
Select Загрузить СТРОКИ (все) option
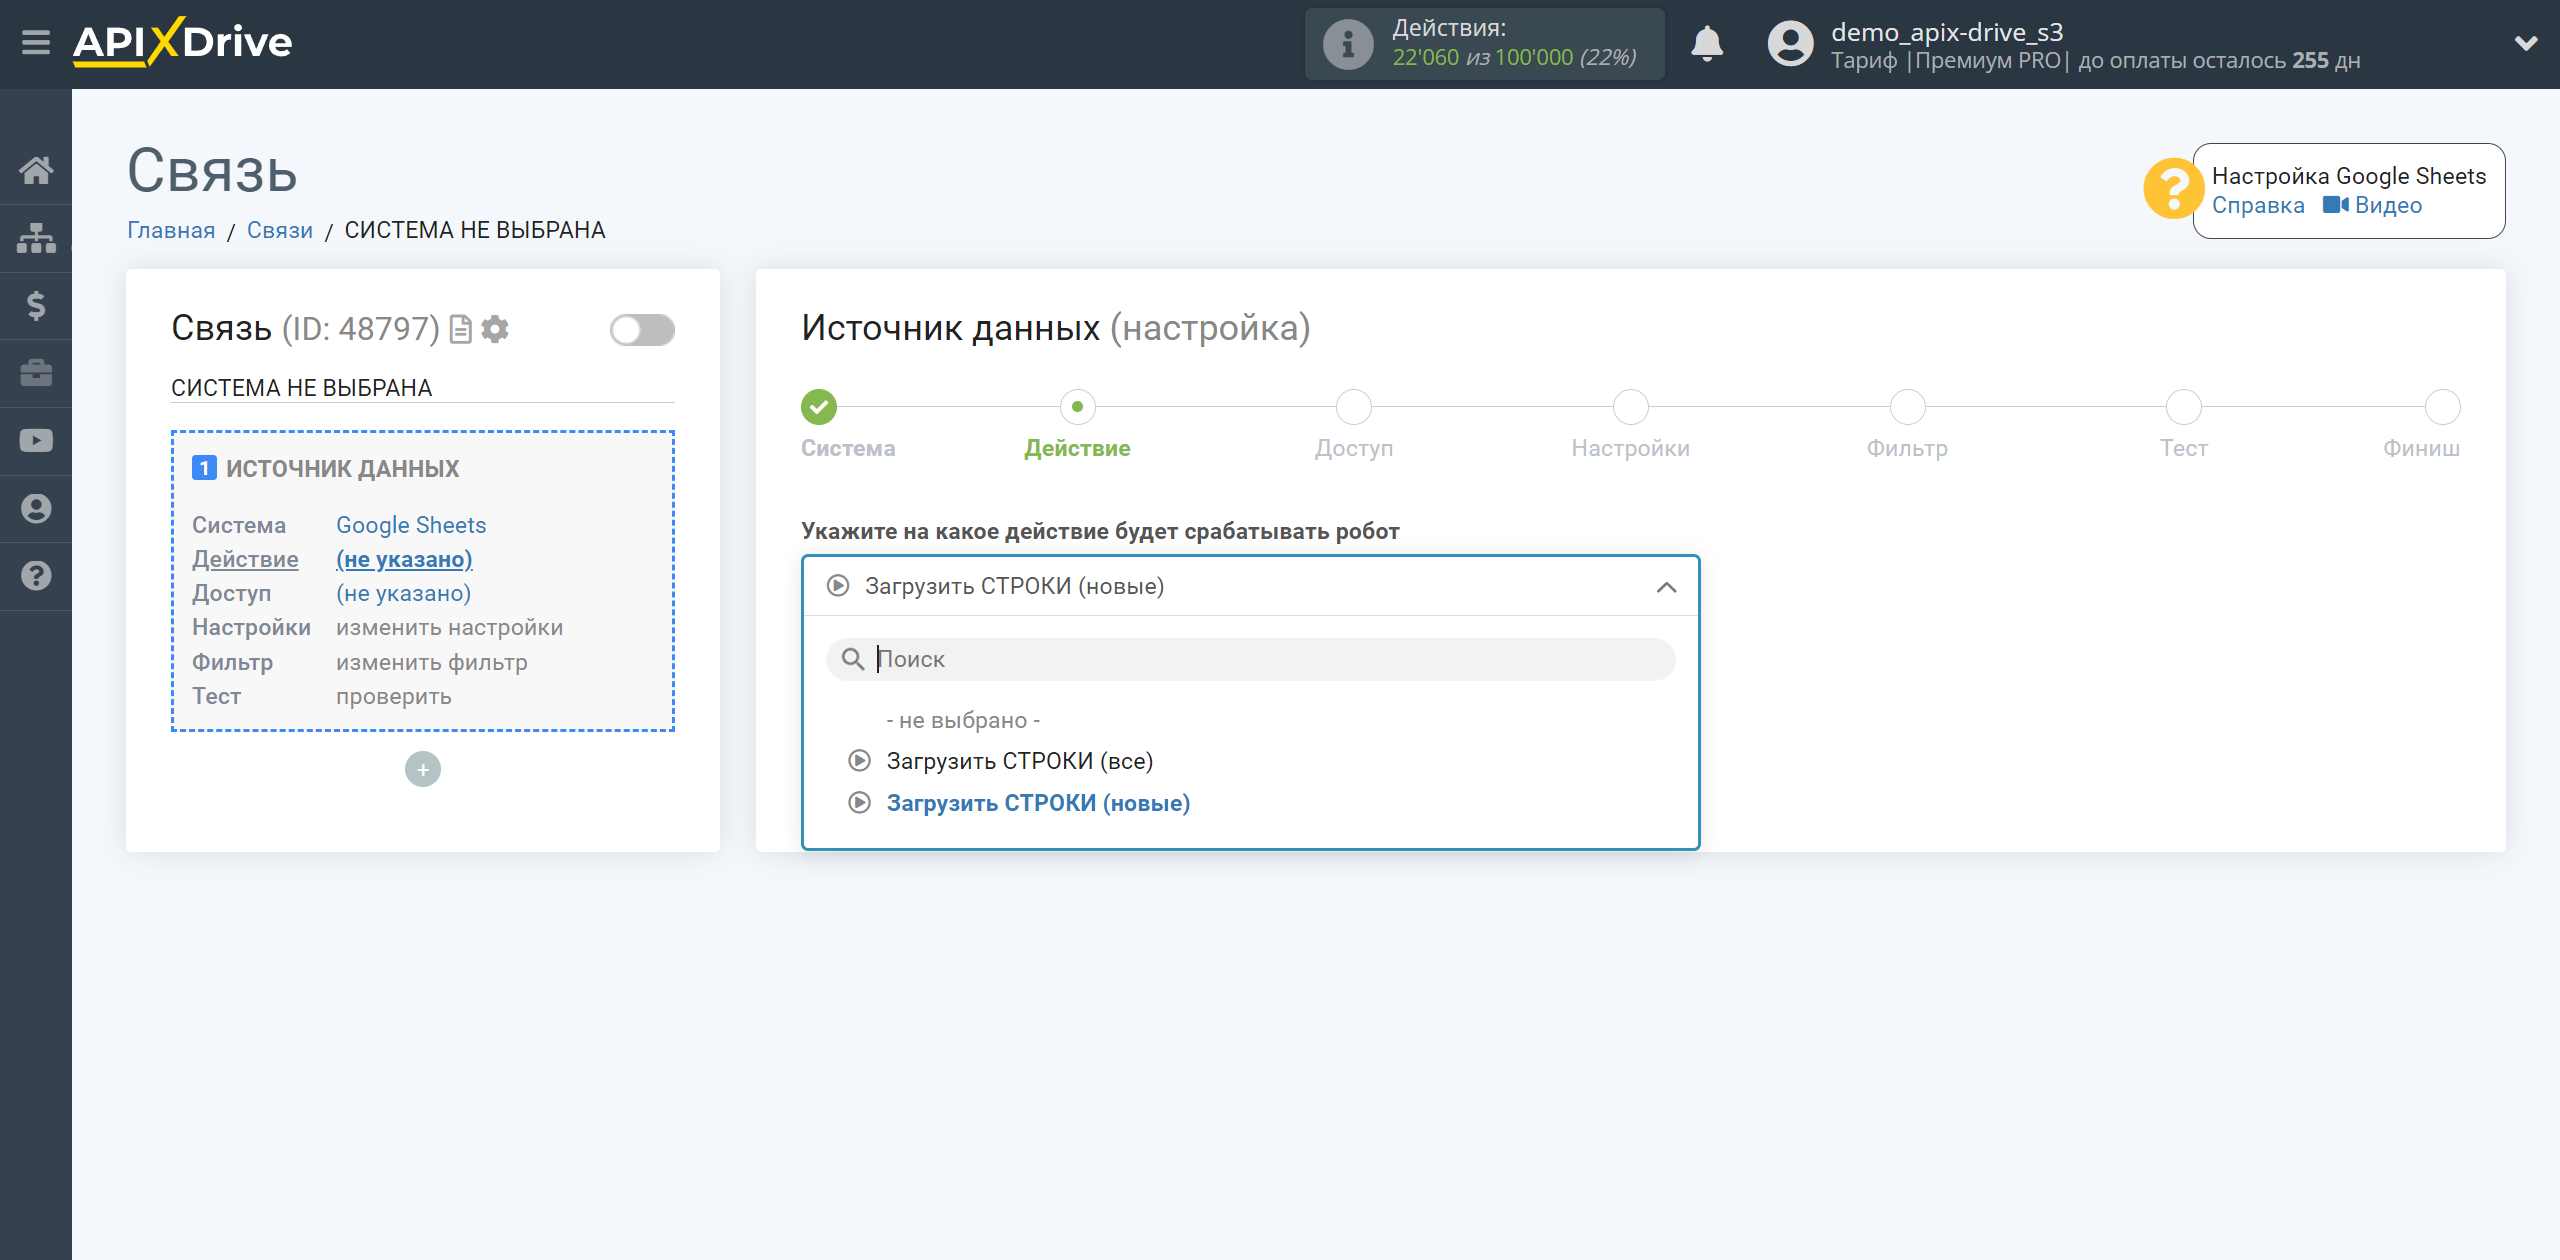pos(1020,761)
